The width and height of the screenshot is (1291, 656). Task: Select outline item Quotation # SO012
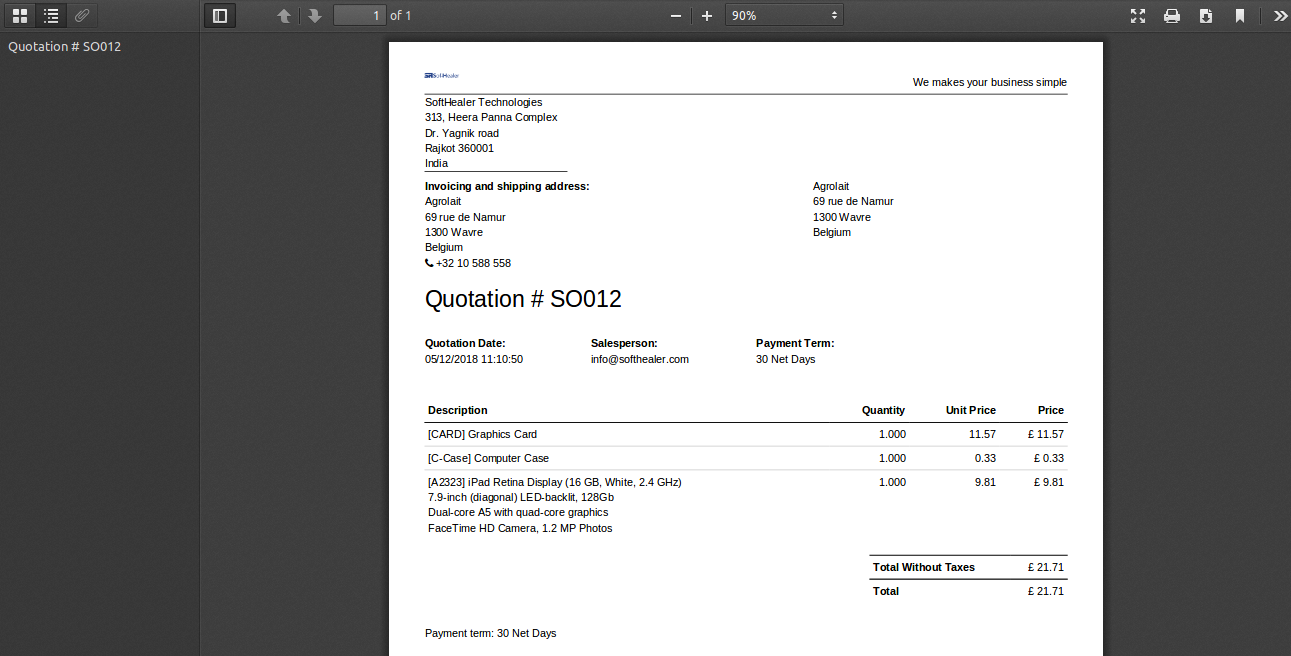coord(65,46)
